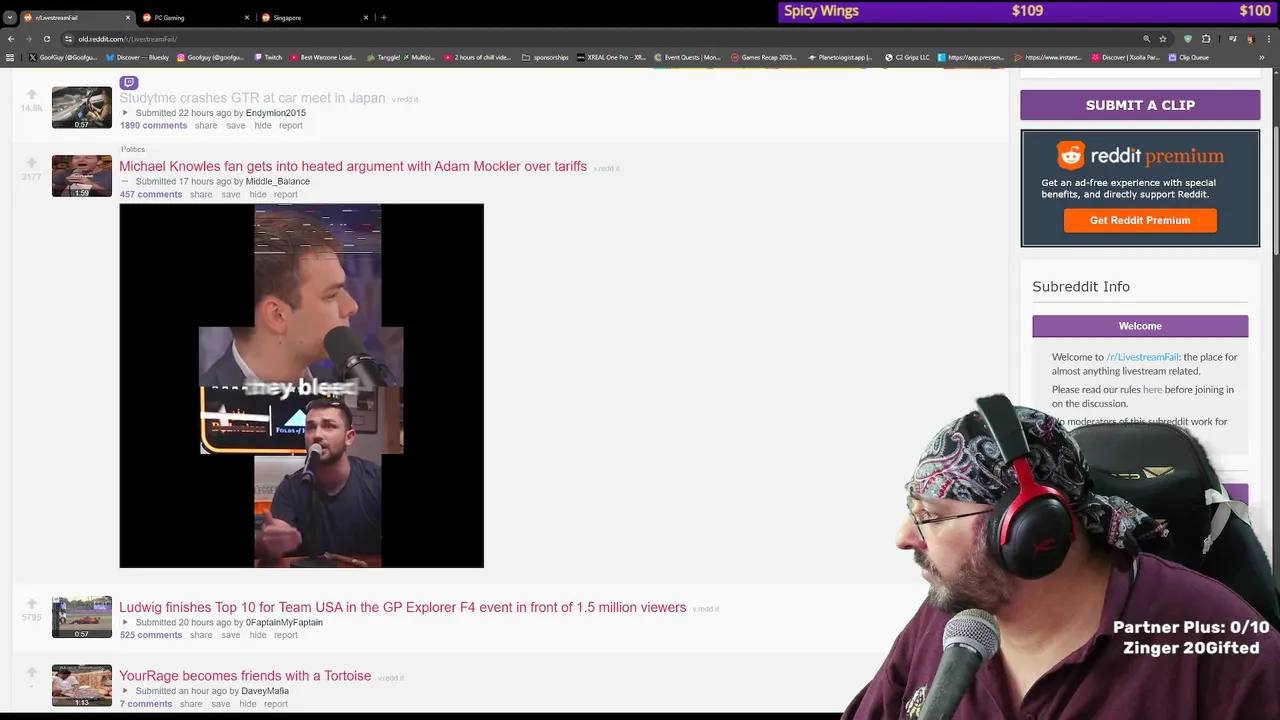Open the Ludwig F4 event post thumbnail
Screen dimensions: 1280x720
(x=82, y=617)
